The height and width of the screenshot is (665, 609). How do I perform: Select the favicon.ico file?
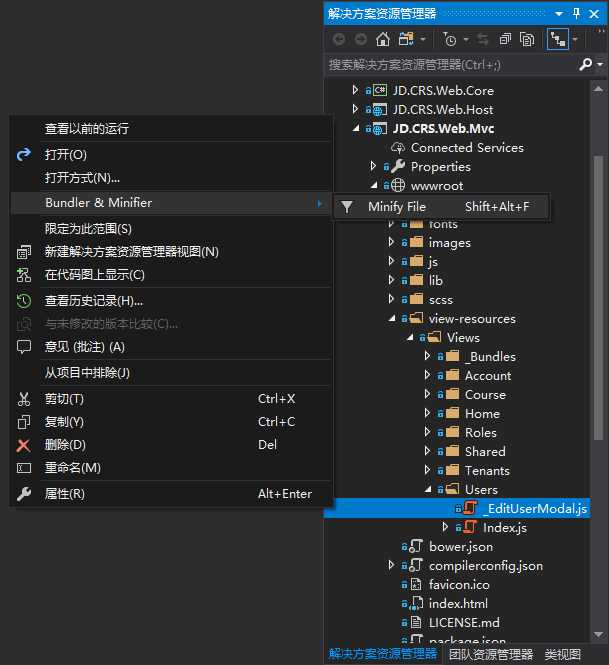(x=459, y=585)
